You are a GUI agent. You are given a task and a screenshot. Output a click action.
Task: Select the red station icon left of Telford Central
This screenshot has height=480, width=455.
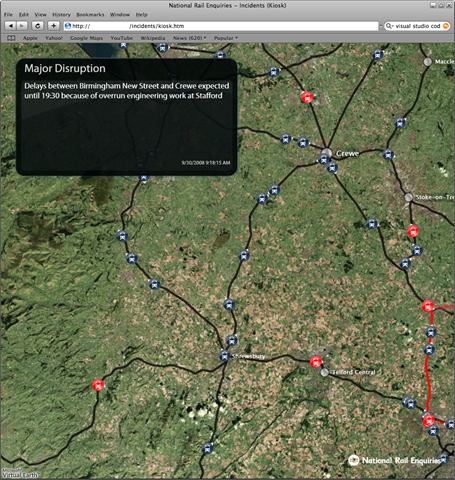click(x=315, y=361)
